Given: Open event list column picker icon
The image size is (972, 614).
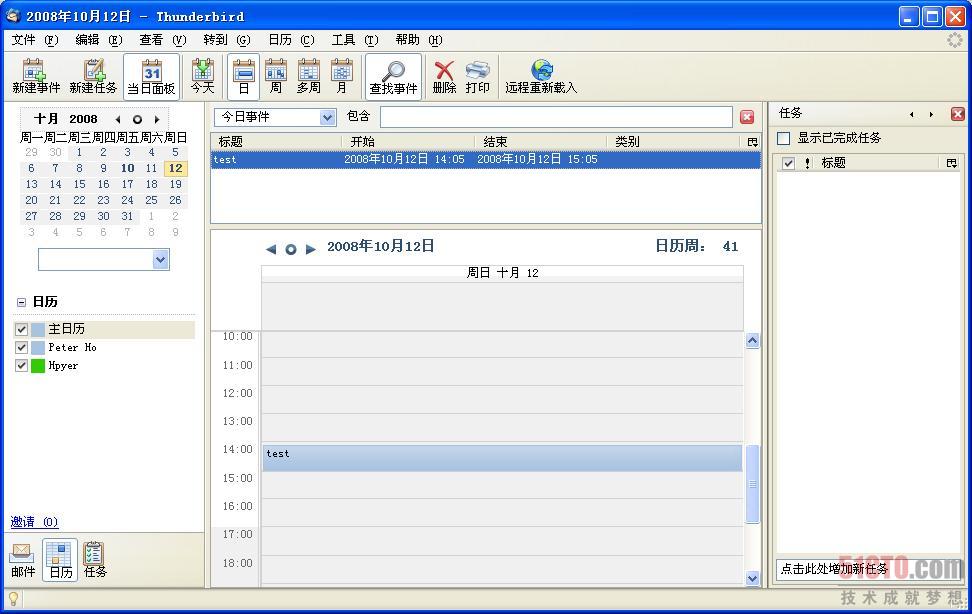Looking at the screenshot, I should 753,142.
